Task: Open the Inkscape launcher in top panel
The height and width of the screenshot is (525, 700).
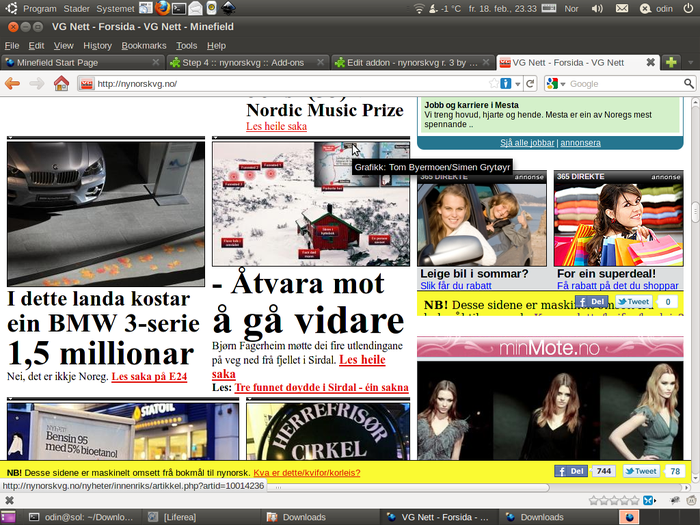Action: click(x=229, y=8)
